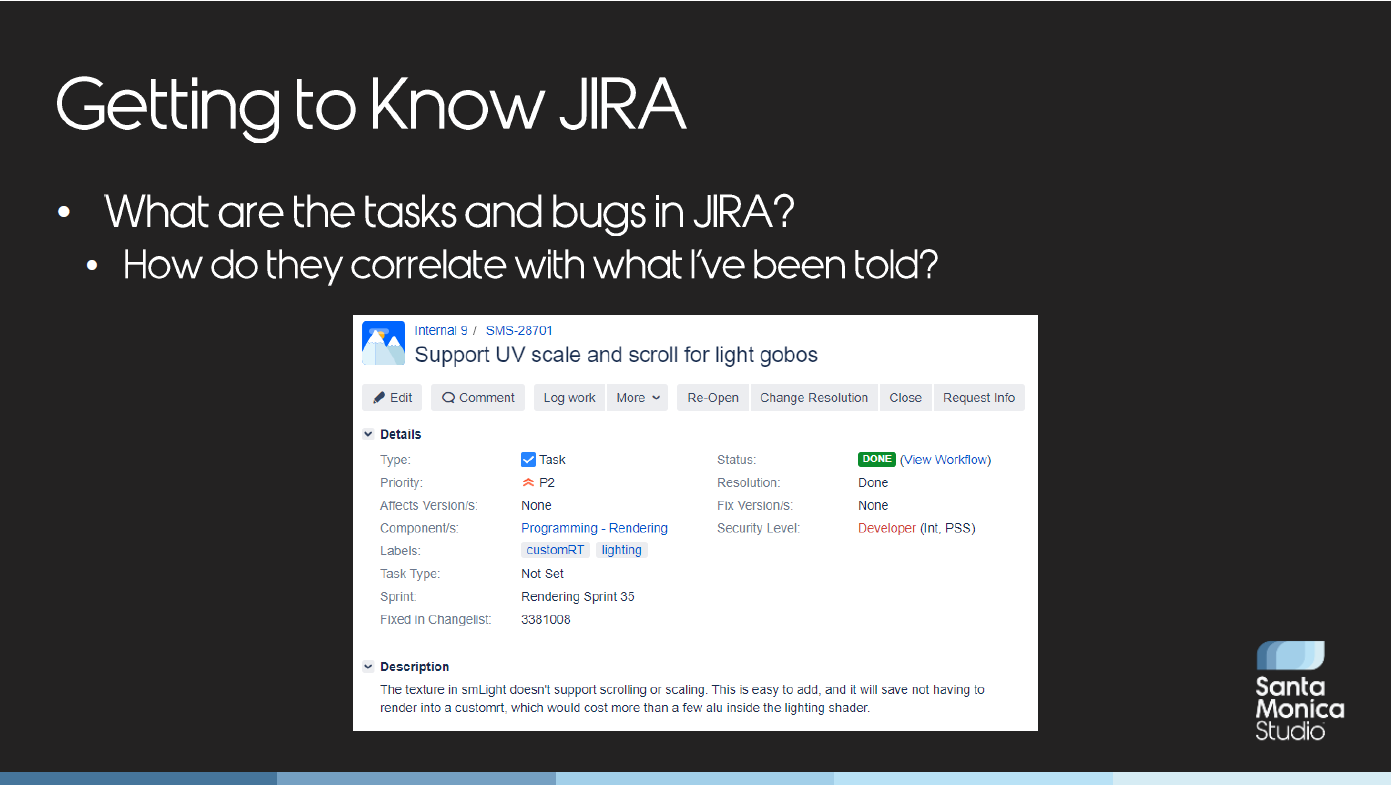This screenshot has height=785, width=1391.
Task: Click the P2 priority arrows icon
Action: [528, 483]
